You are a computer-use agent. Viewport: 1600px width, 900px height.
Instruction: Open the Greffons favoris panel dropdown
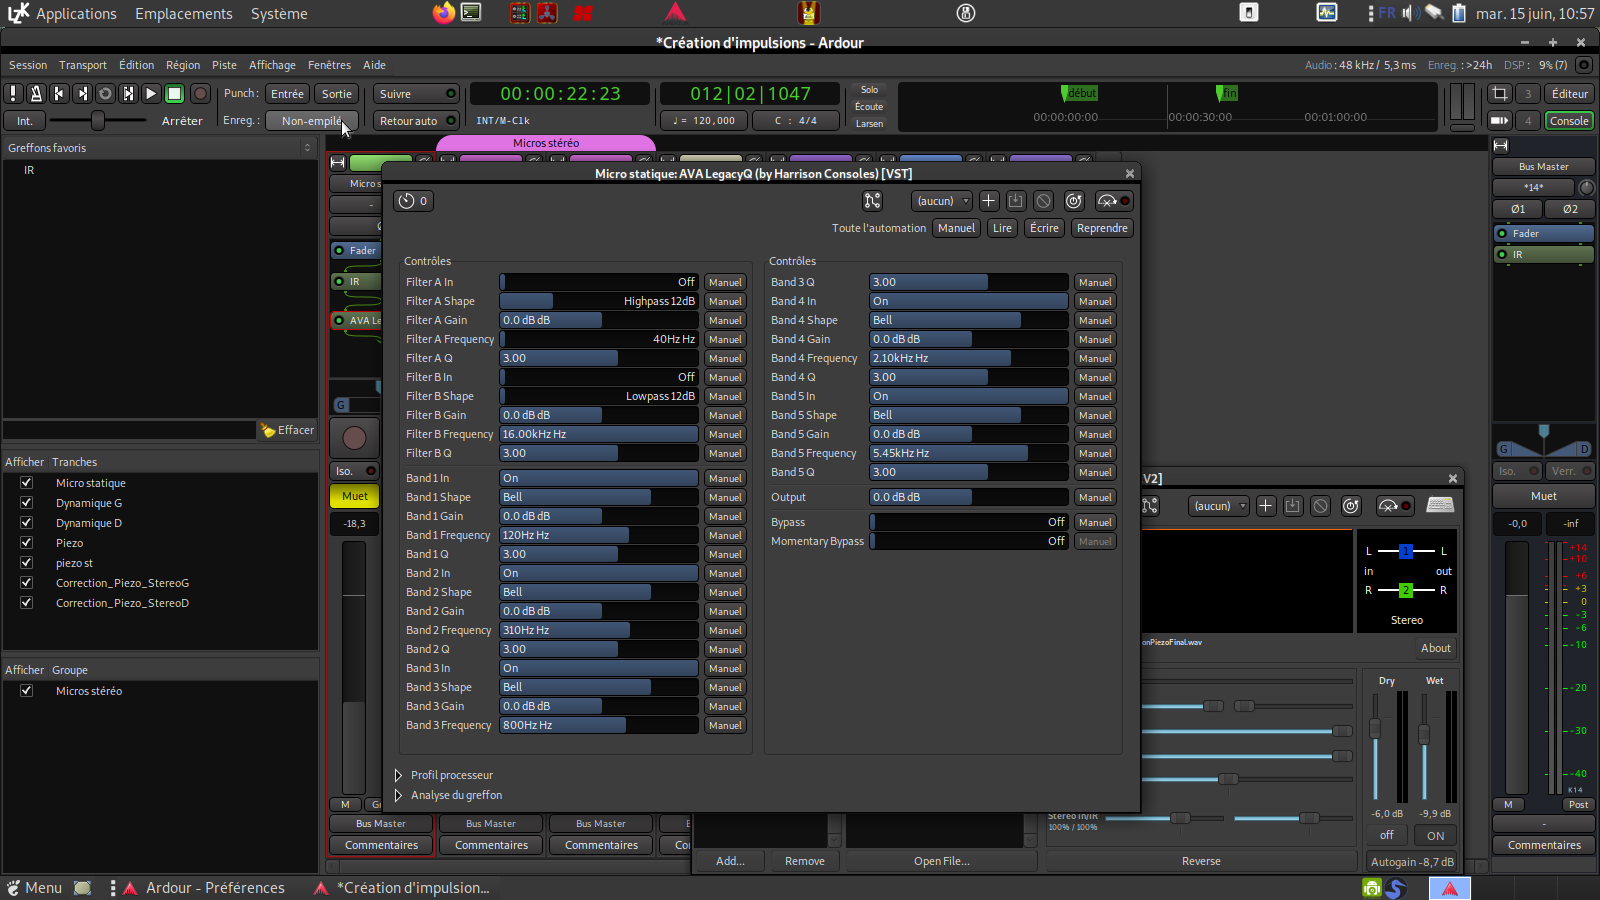[x=307, y=148]
